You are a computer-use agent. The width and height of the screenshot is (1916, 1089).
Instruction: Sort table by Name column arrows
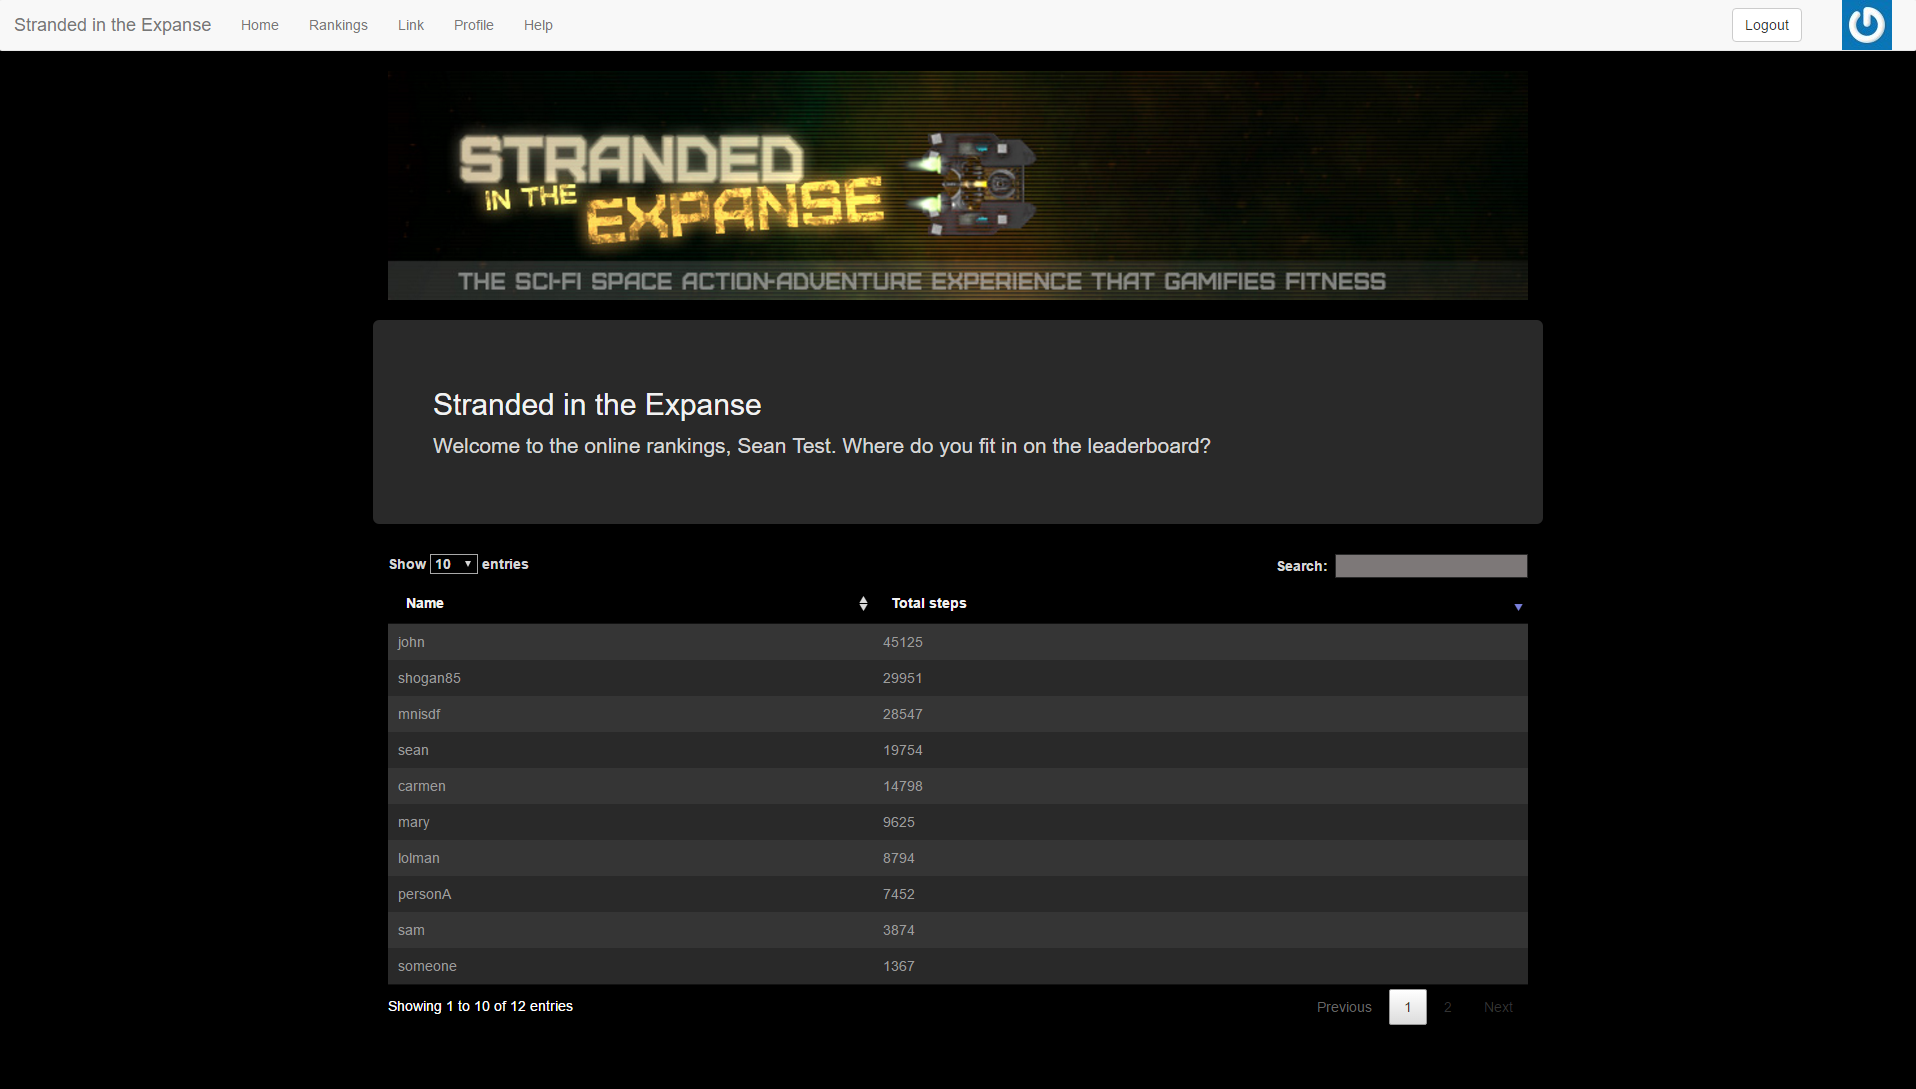tap(863, 604)
